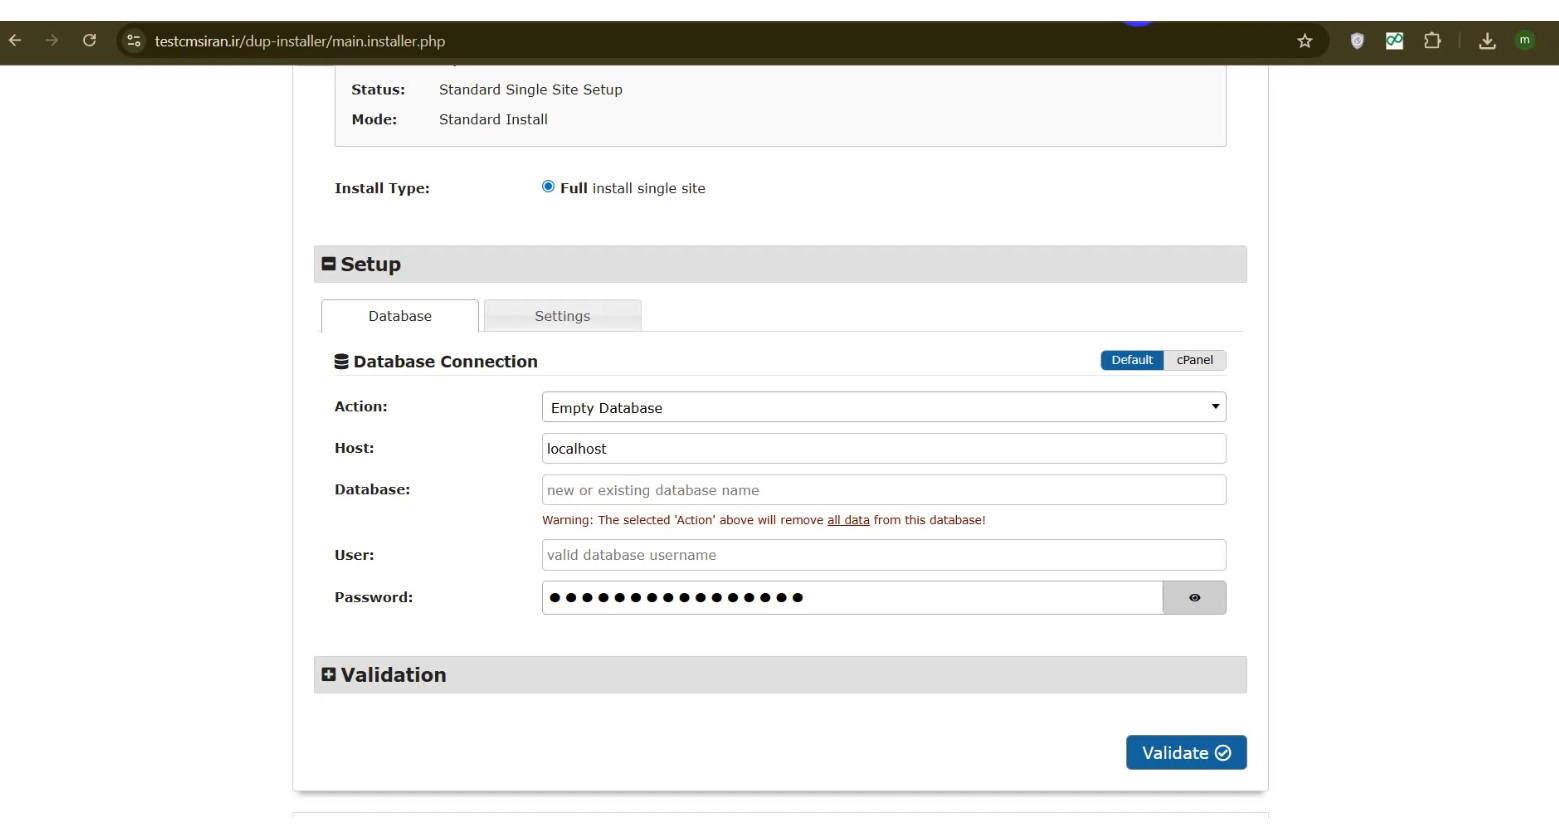Click the 'Standard Install' mode text
The height and width of the screenshot is (839, 1559).
tap(493, 120)
